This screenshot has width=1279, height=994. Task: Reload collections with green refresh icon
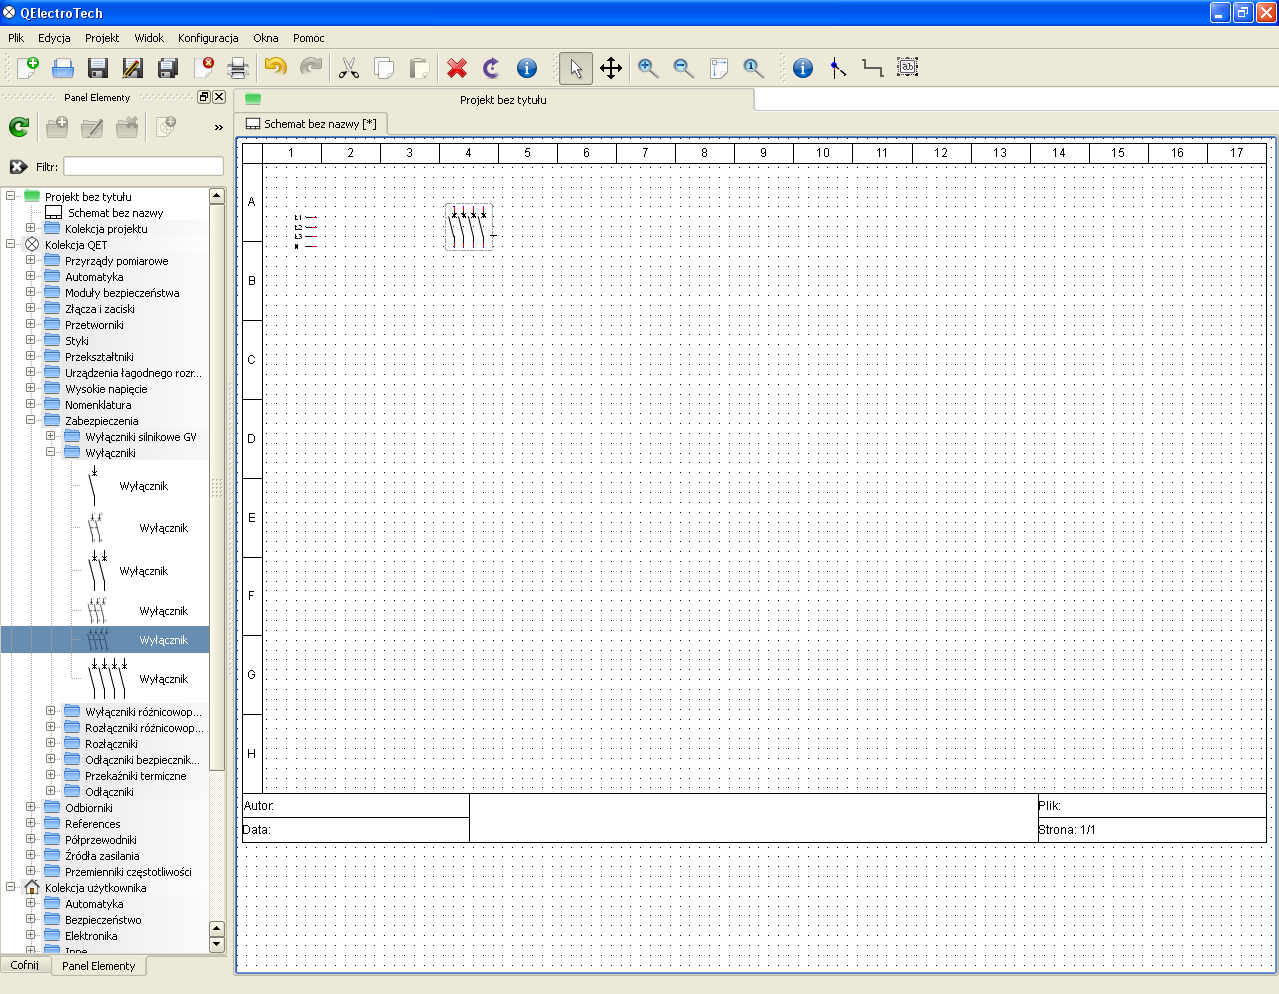[x=19, y=127]
